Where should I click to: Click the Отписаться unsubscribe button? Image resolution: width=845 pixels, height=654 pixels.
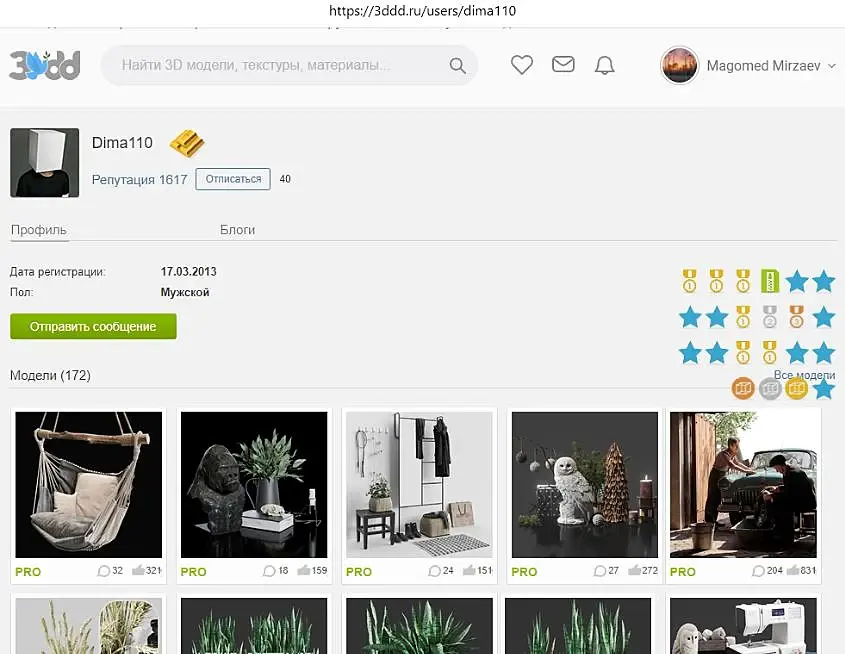coord(233,179)
